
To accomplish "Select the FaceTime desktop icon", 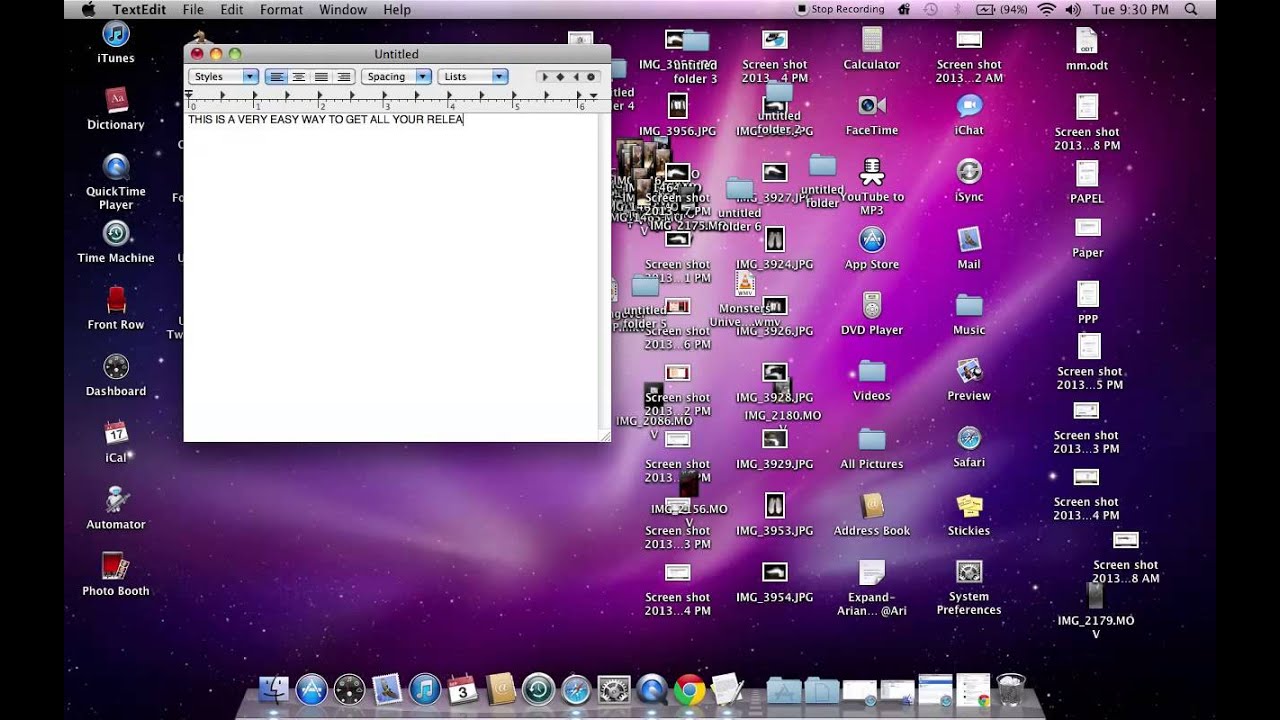I will [x=872, y=114].
